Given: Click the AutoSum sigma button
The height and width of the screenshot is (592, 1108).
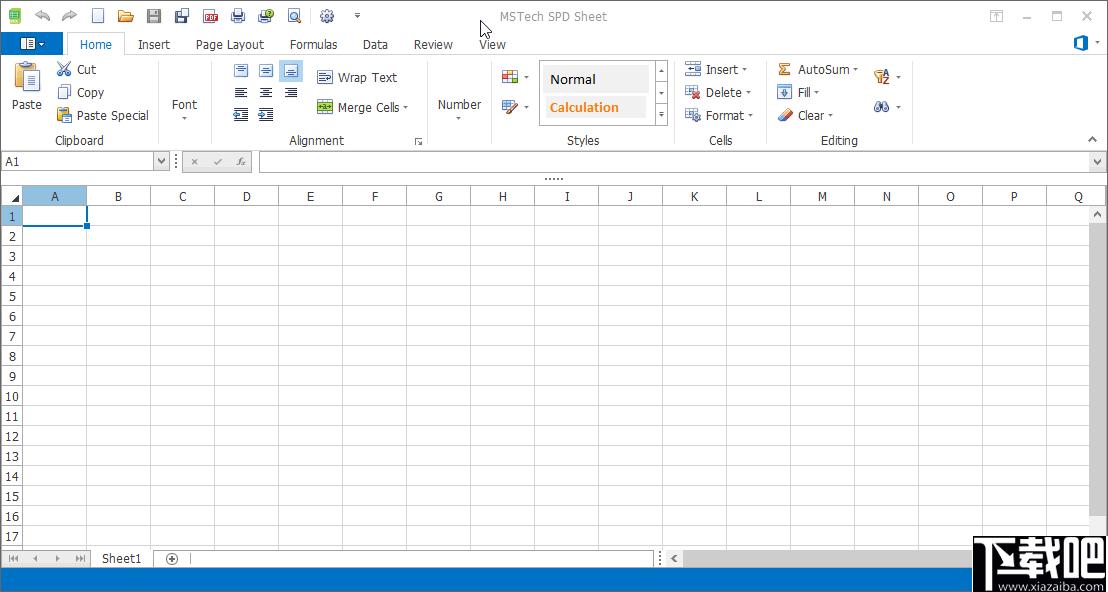Looking at the screenshot, I should click(x=817, y=69).
